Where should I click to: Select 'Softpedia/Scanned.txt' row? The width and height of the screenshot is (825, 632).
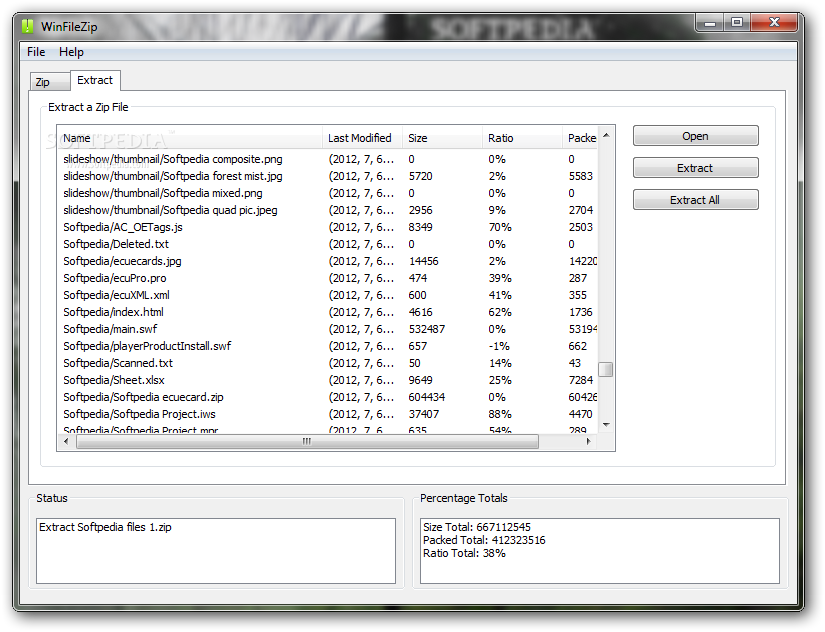(x=327, y=363)
